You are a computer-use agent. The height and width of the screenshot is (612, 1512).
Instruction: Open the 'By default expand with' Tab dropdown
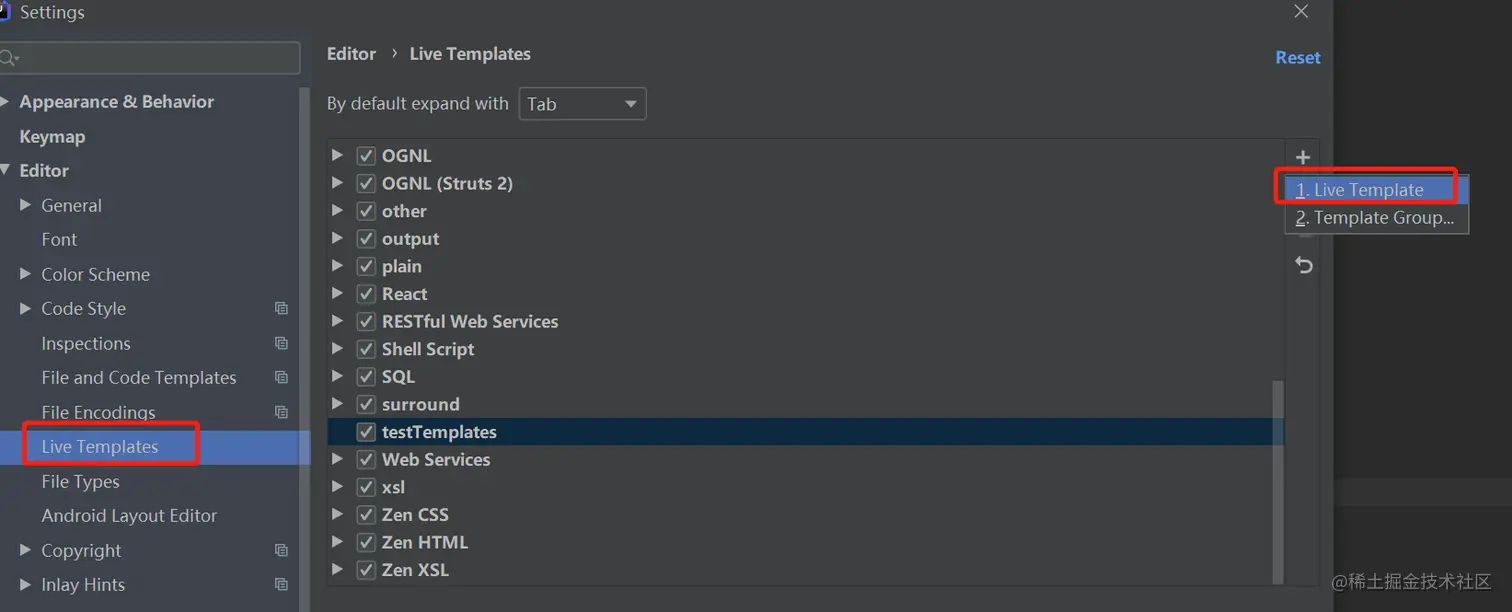[x=582, y=104]
